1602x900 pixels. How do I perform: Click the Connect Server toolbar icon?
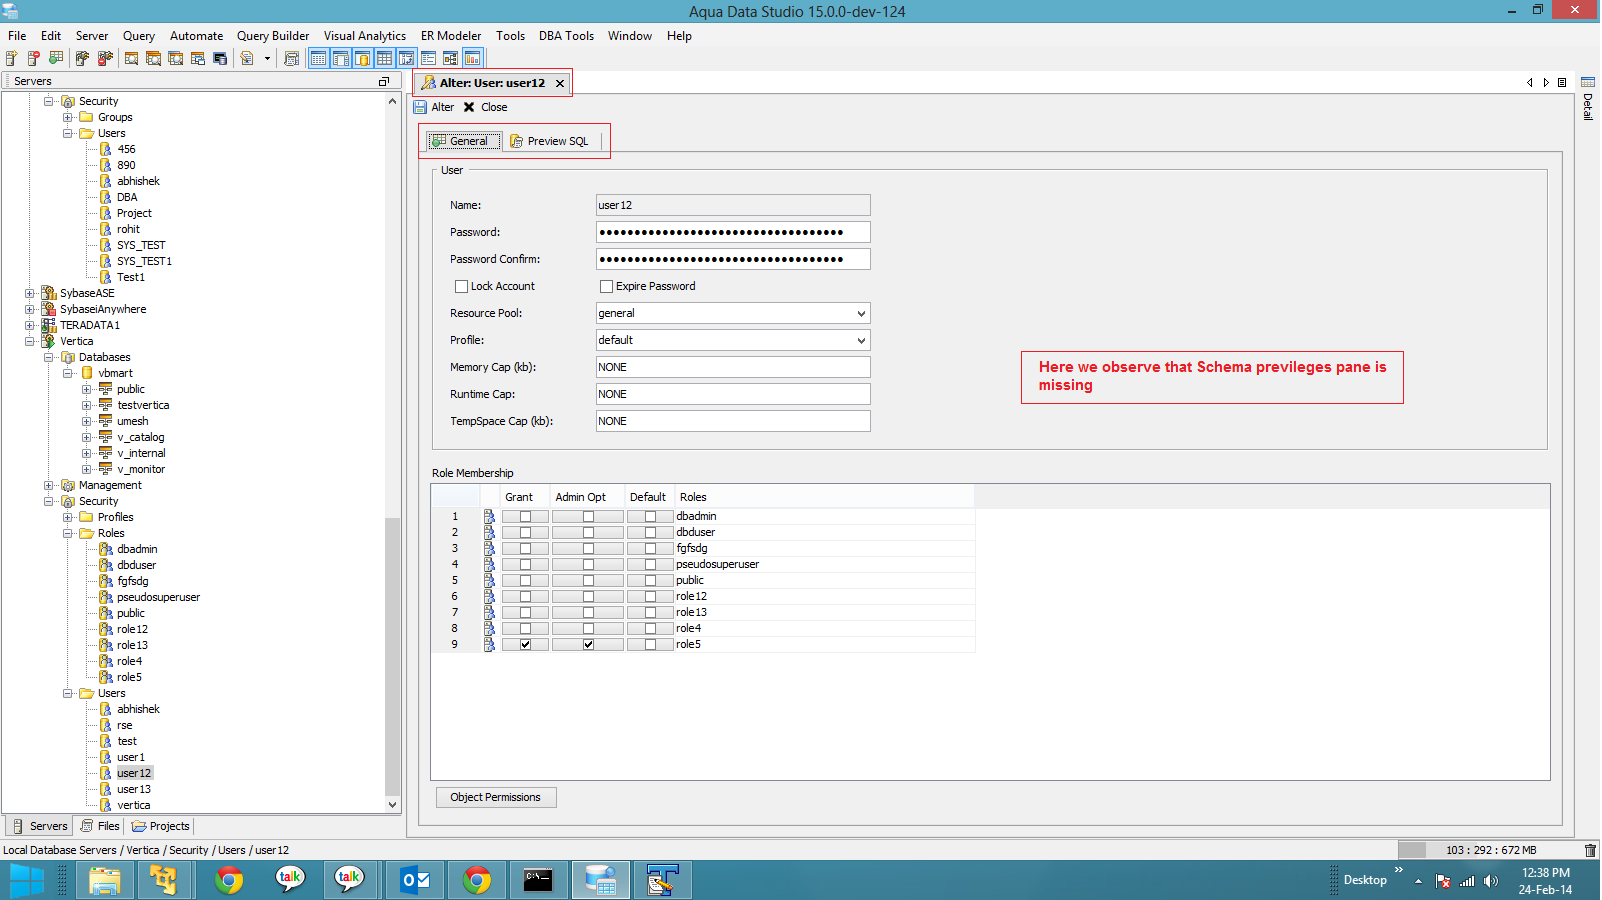[82, 59]
